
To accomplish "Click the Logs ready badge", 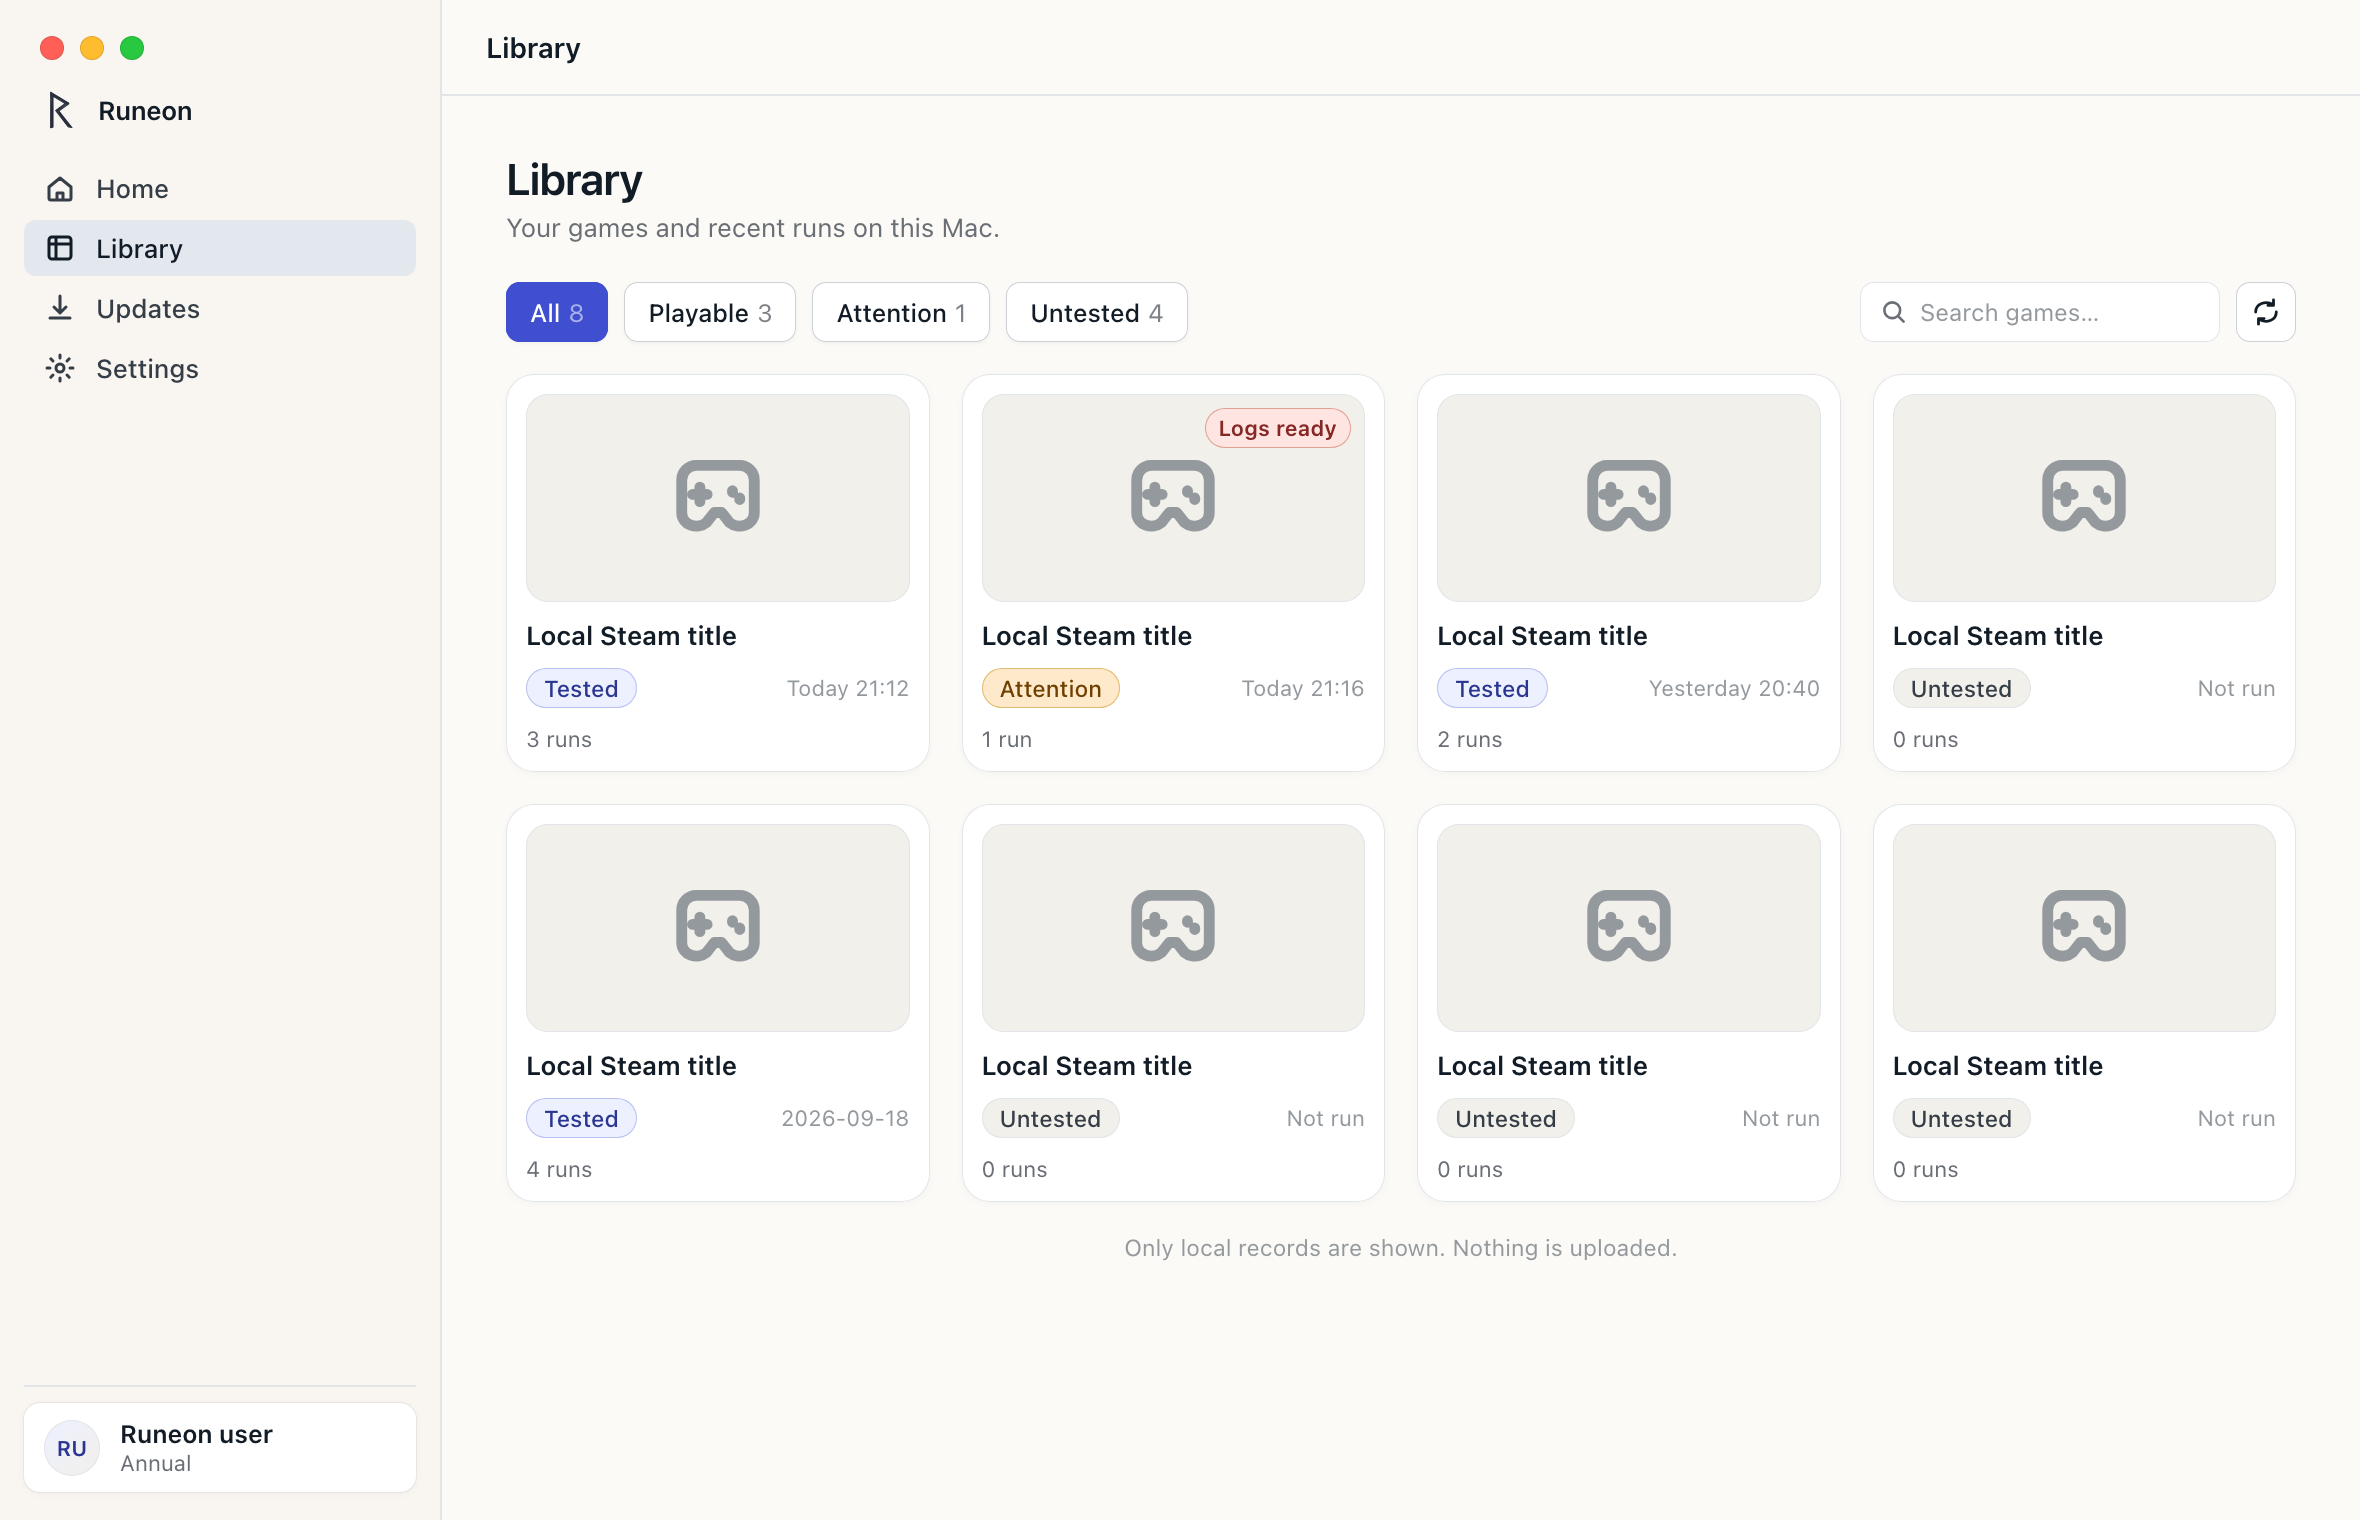I will pos(1278,428).
